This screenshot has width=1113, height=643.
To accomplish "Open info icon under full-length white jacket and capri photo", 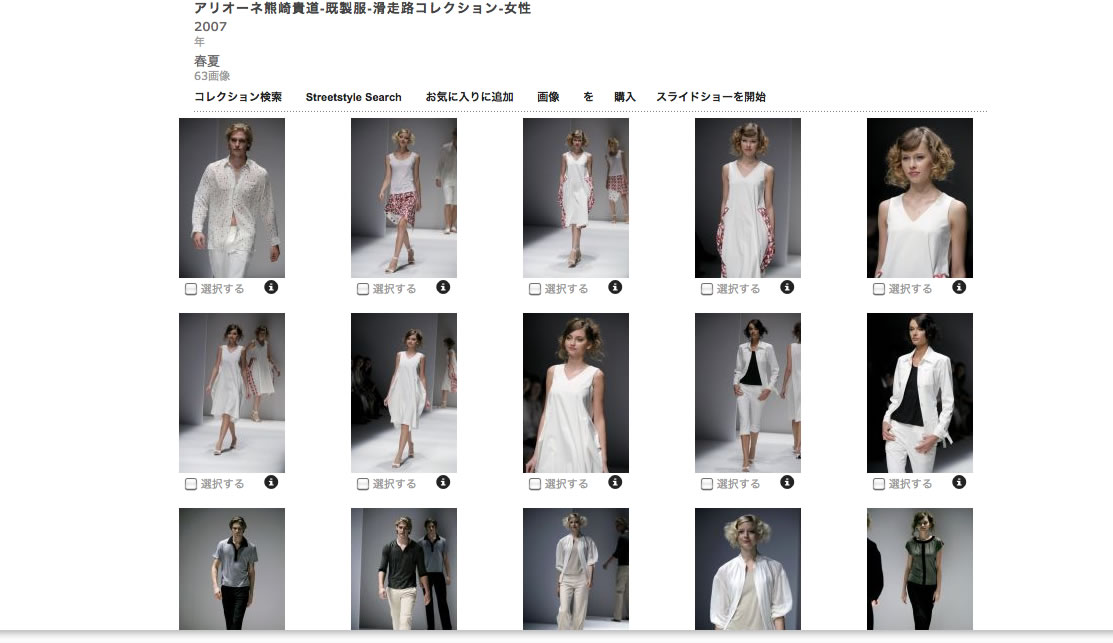I will pos(786,483).
